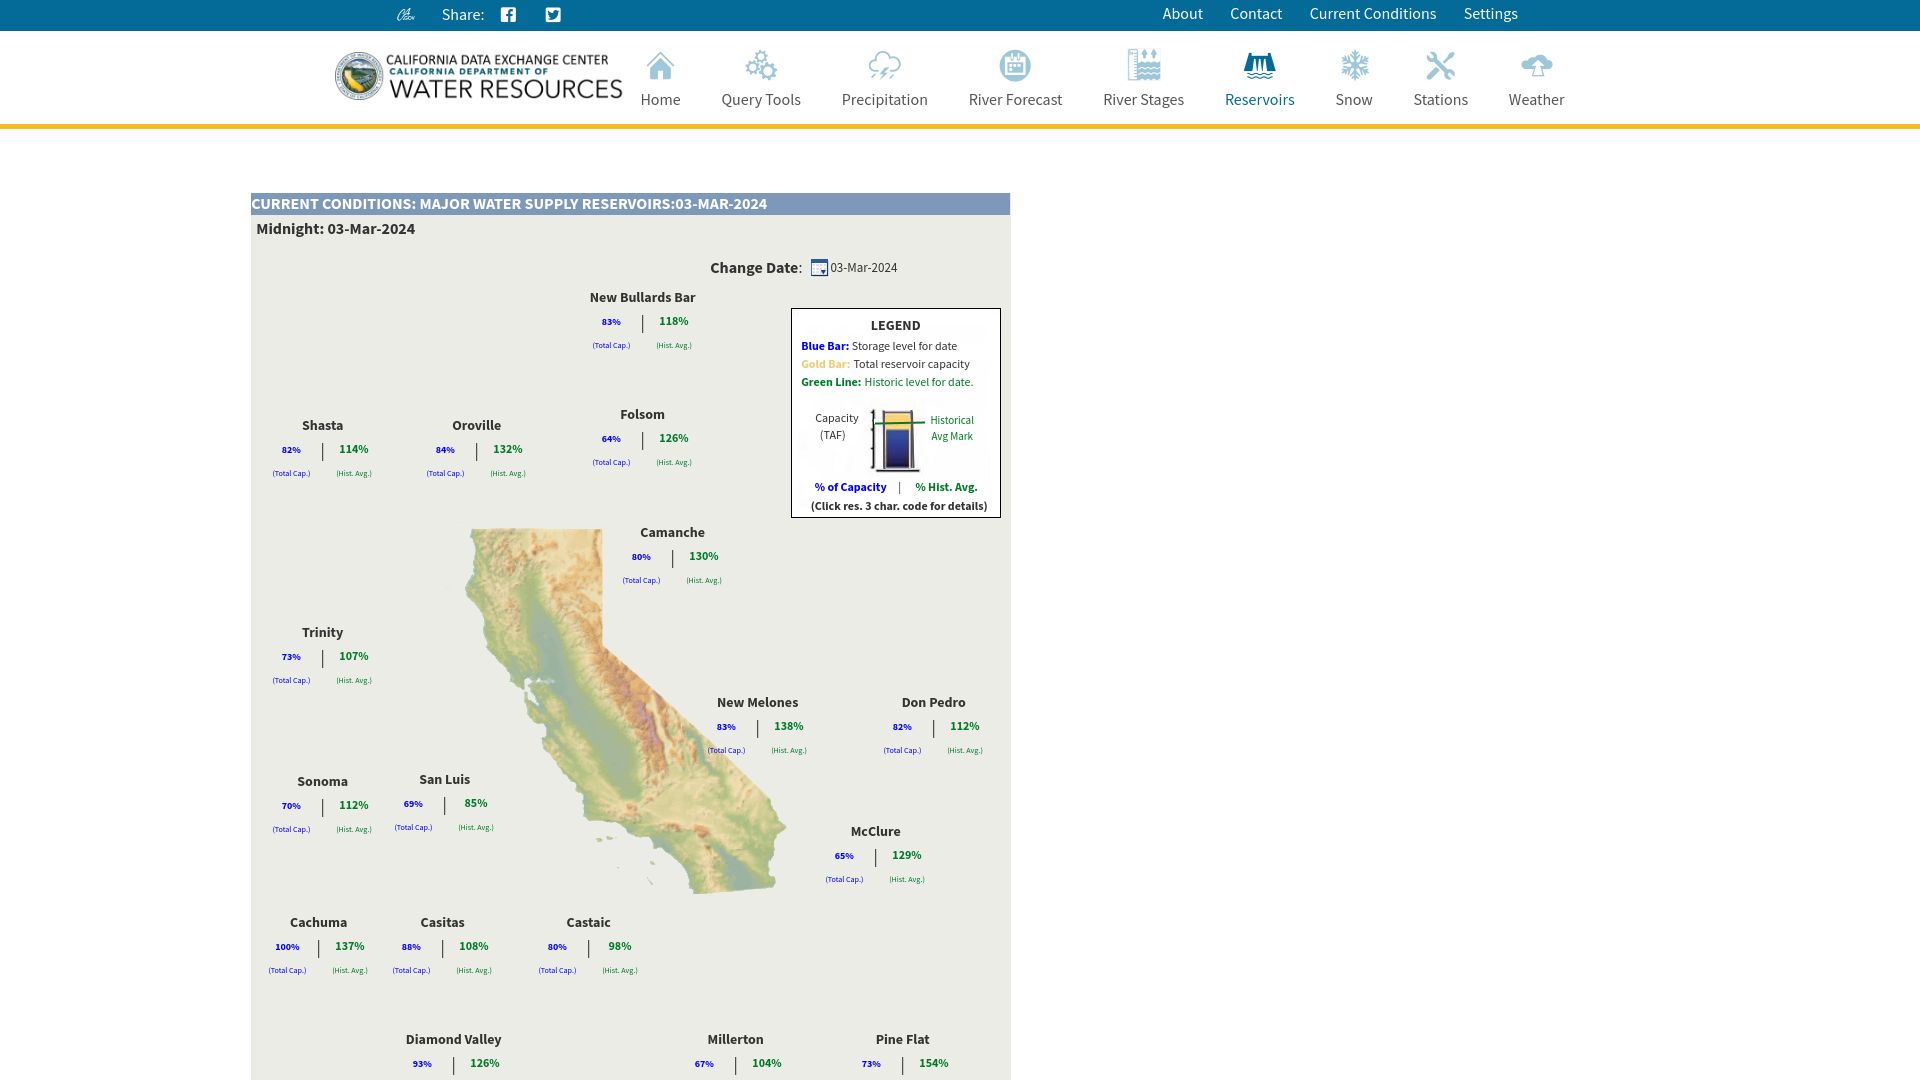Click Don Pedro 82% capacity value
The height and width of the screenshot is (1080, 1920).
pos(902,728)
